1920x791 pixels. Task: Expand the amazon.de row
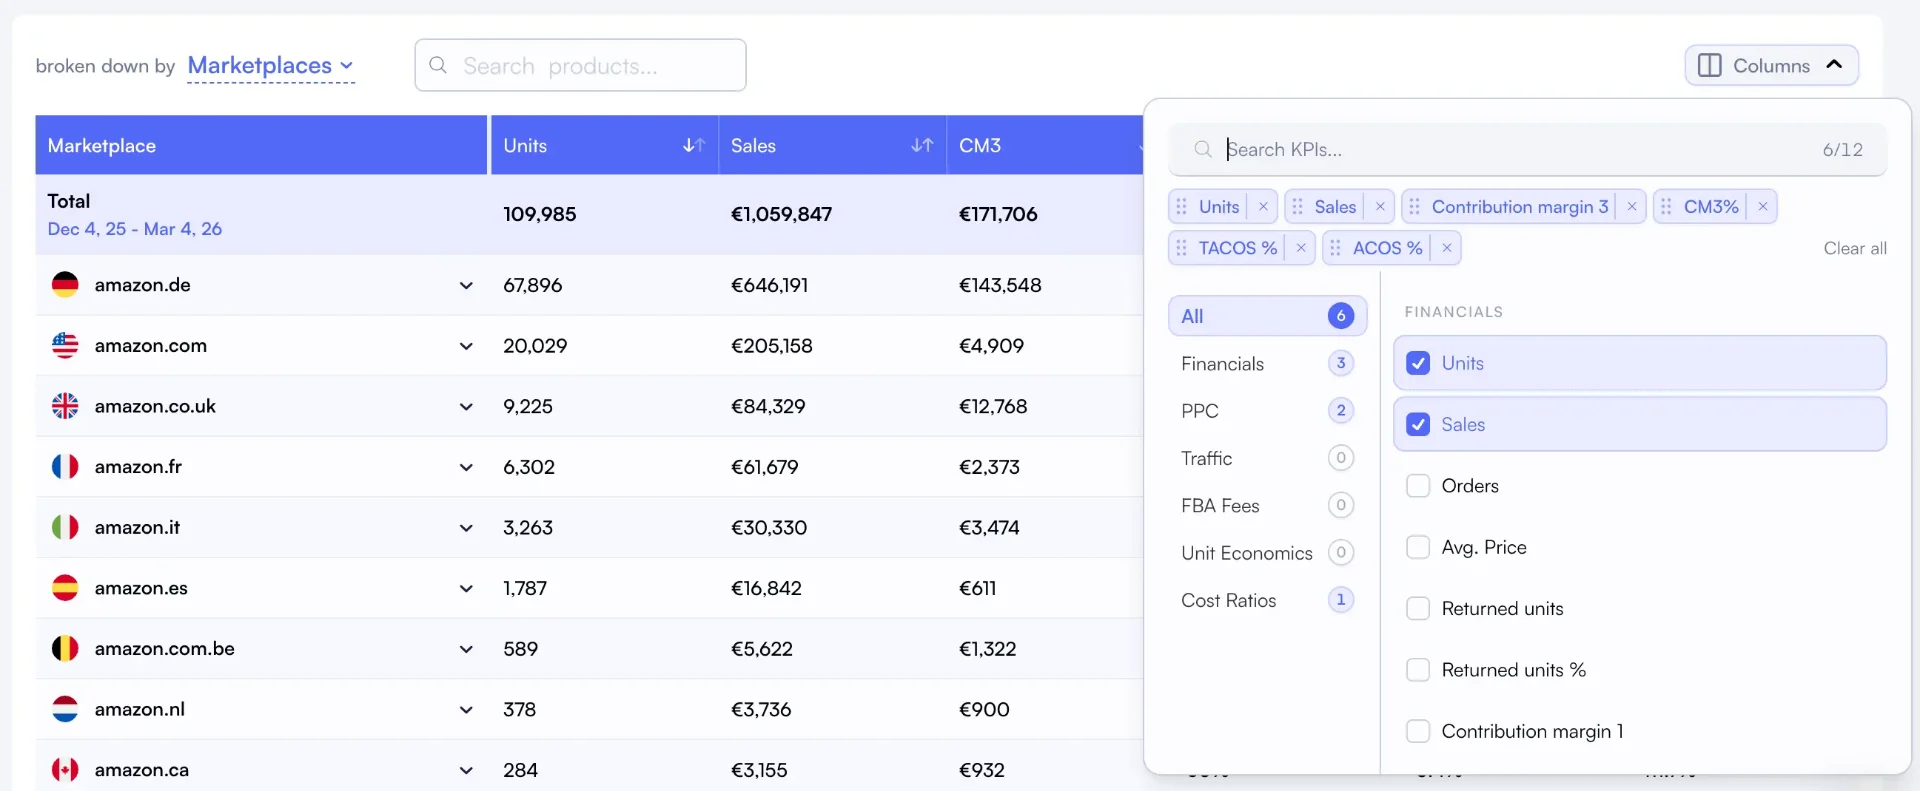(x=466, y=285)
